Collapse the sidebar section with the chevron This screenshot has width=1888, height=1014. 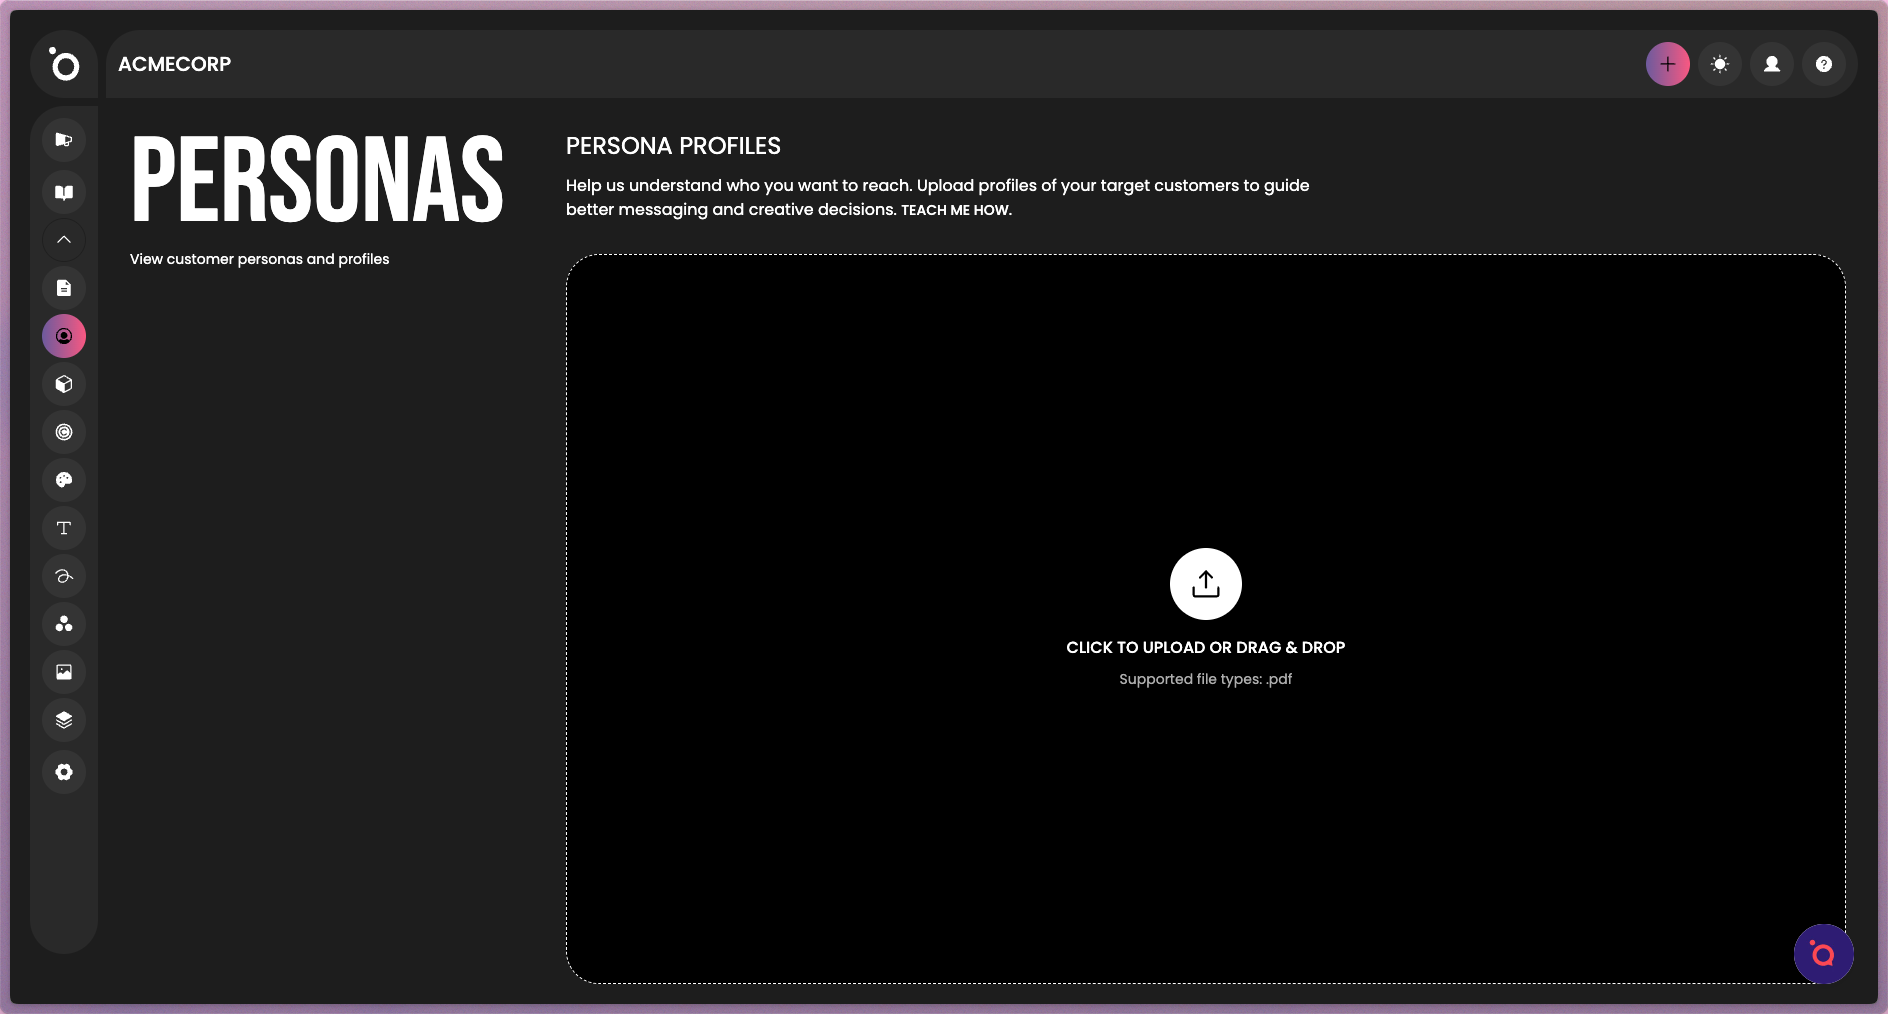point(63,240)
